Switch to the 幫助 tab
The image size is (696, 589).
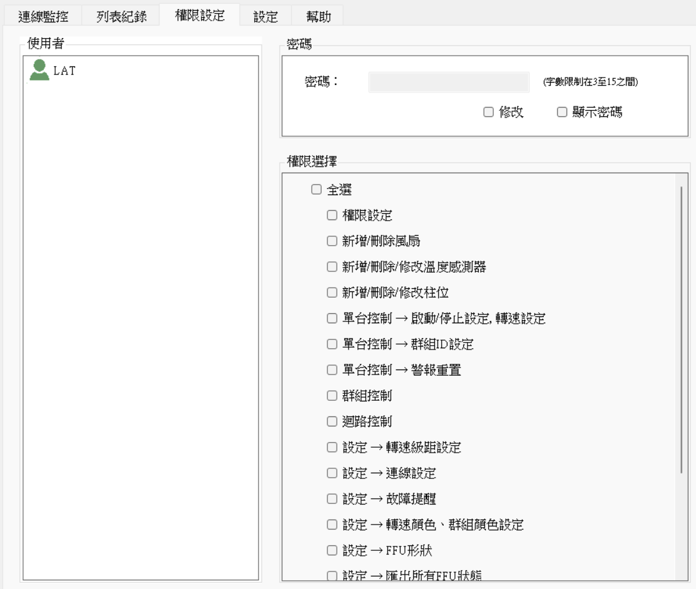(x=317, y=16)
